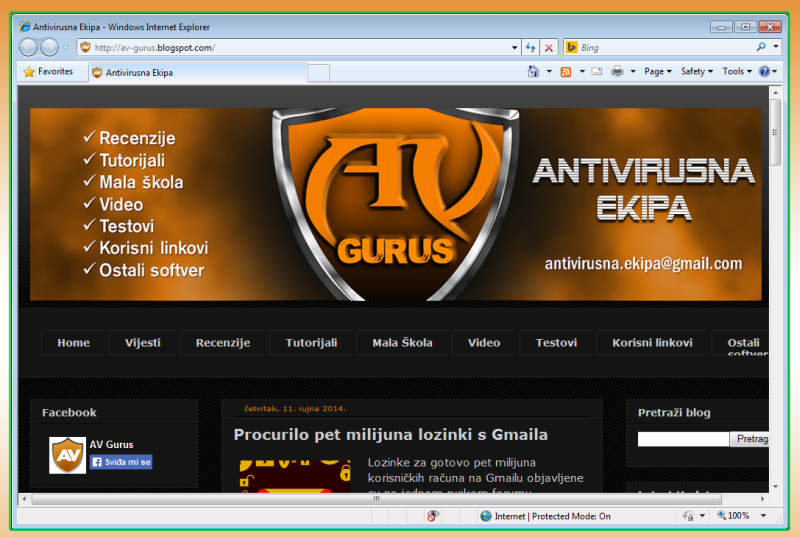The height and width of the screenshot is (537, 800).
Task: Click the horizontal scrollbar right arrow
Action: tap(763, 499)
